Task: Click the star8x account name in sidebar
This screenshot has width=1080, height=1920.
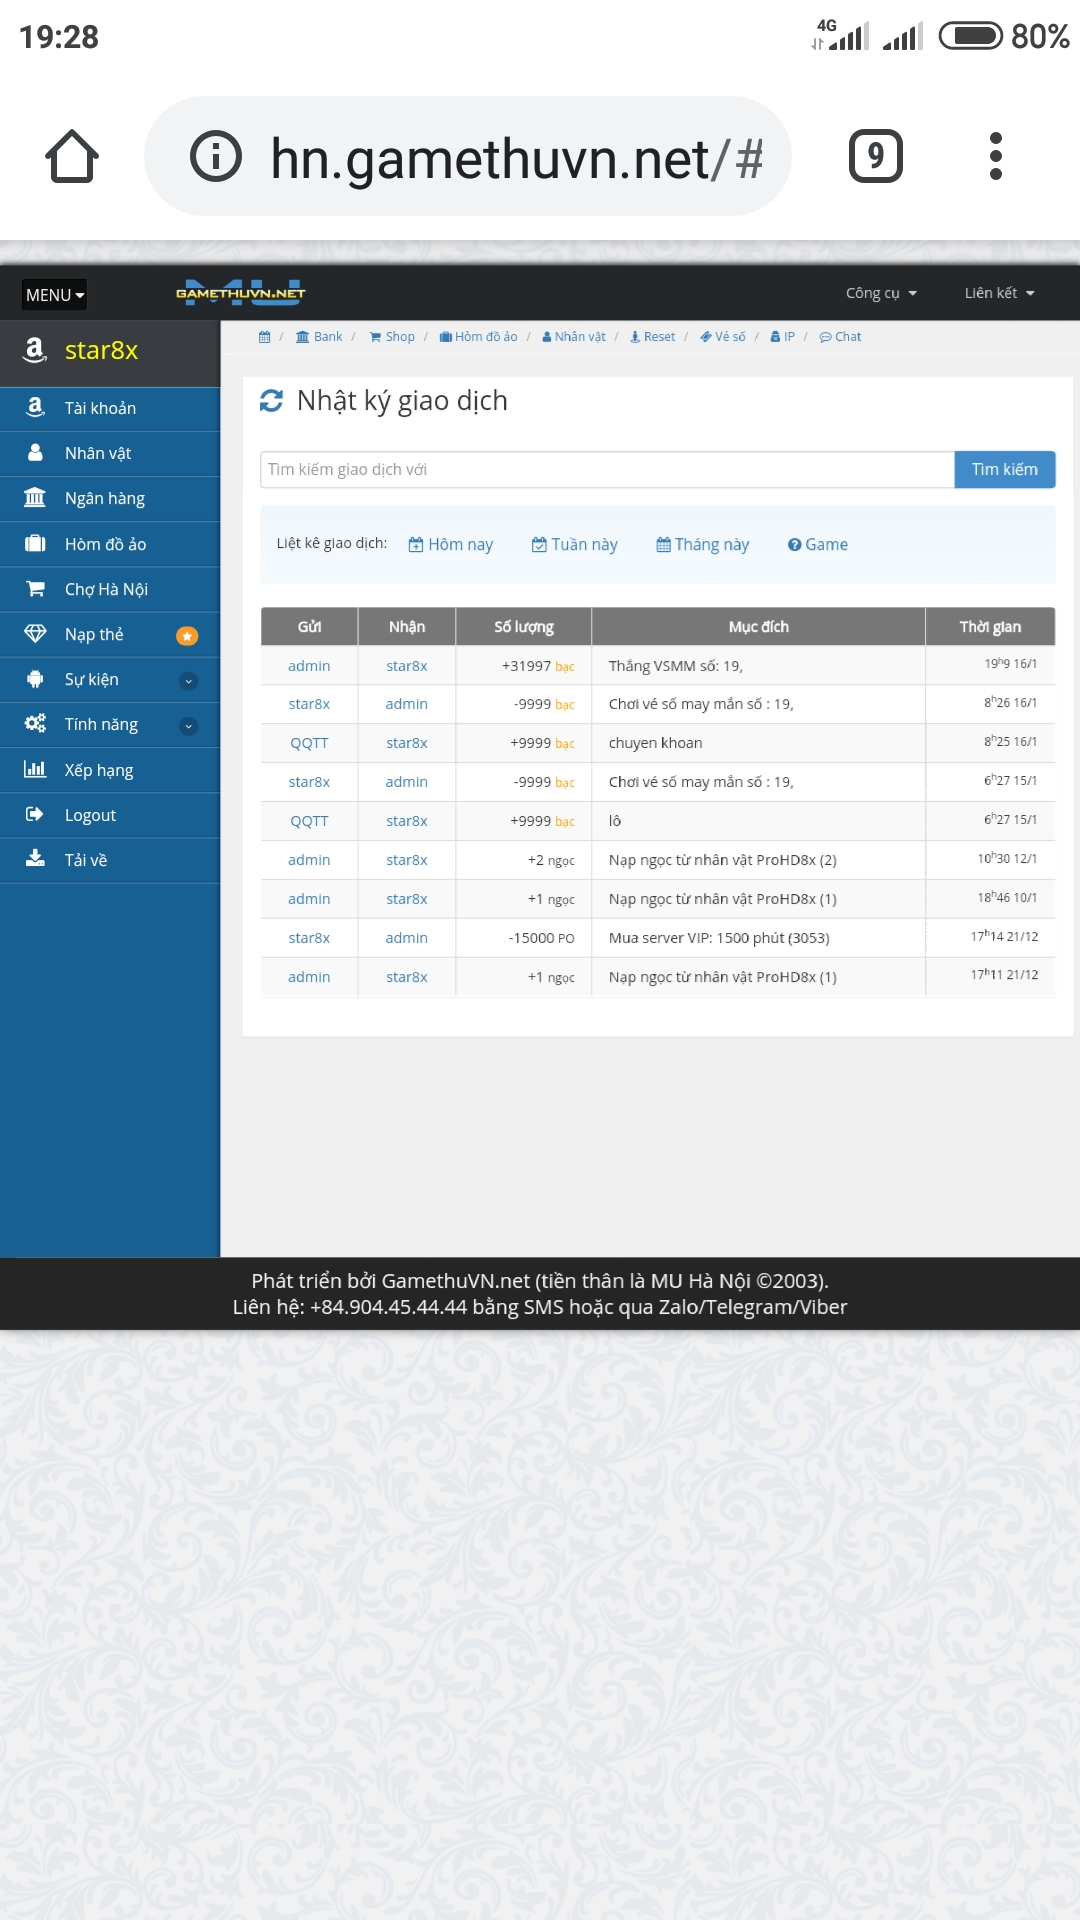Action: click(101, 350)
